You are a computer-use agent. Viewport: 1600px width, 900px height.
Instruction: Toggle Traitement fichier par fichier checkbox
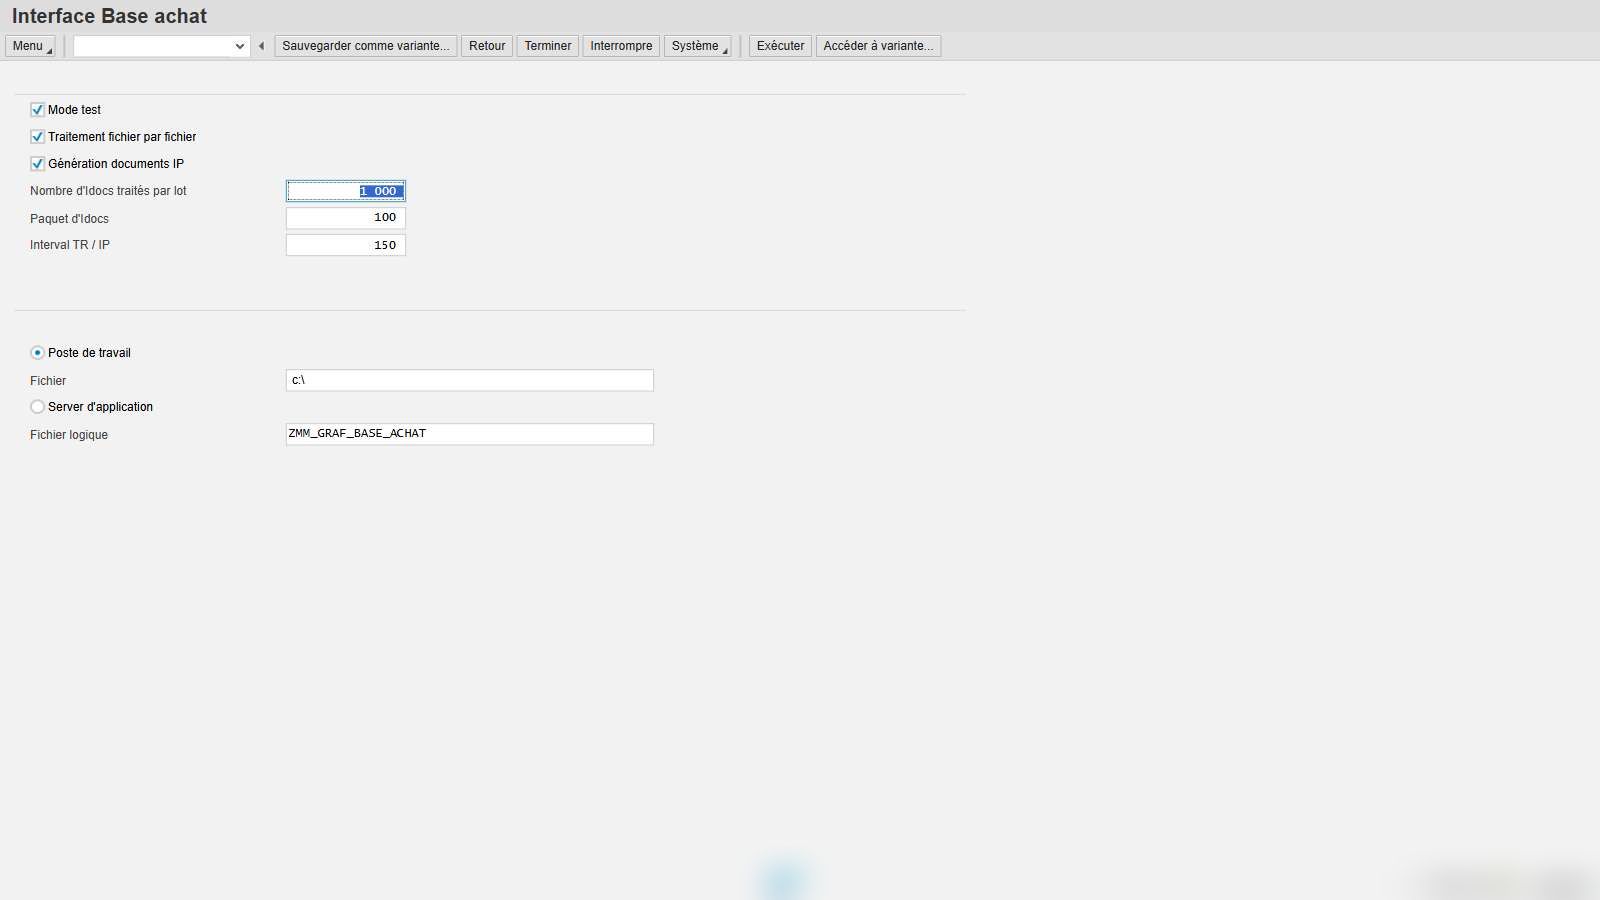tap(37, 137)
